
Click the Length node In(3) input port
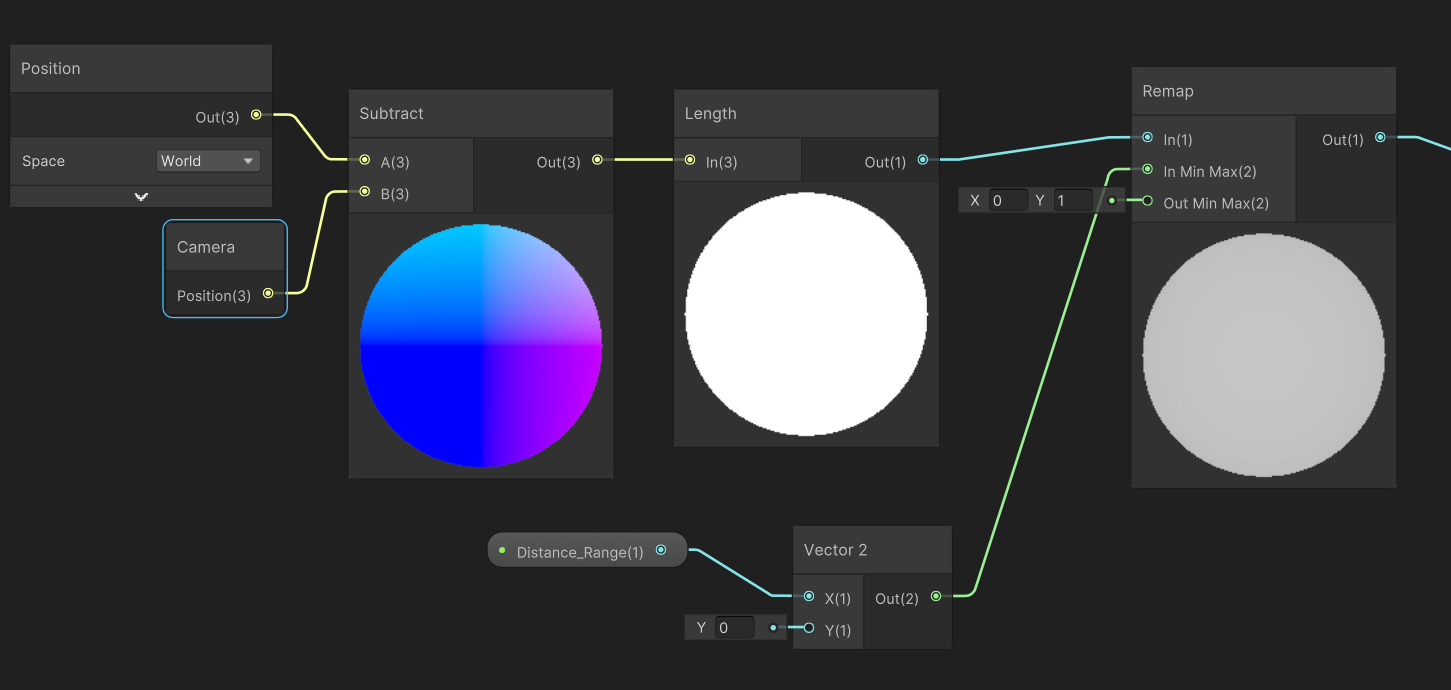pyautogui.click(x=690, y=160)
